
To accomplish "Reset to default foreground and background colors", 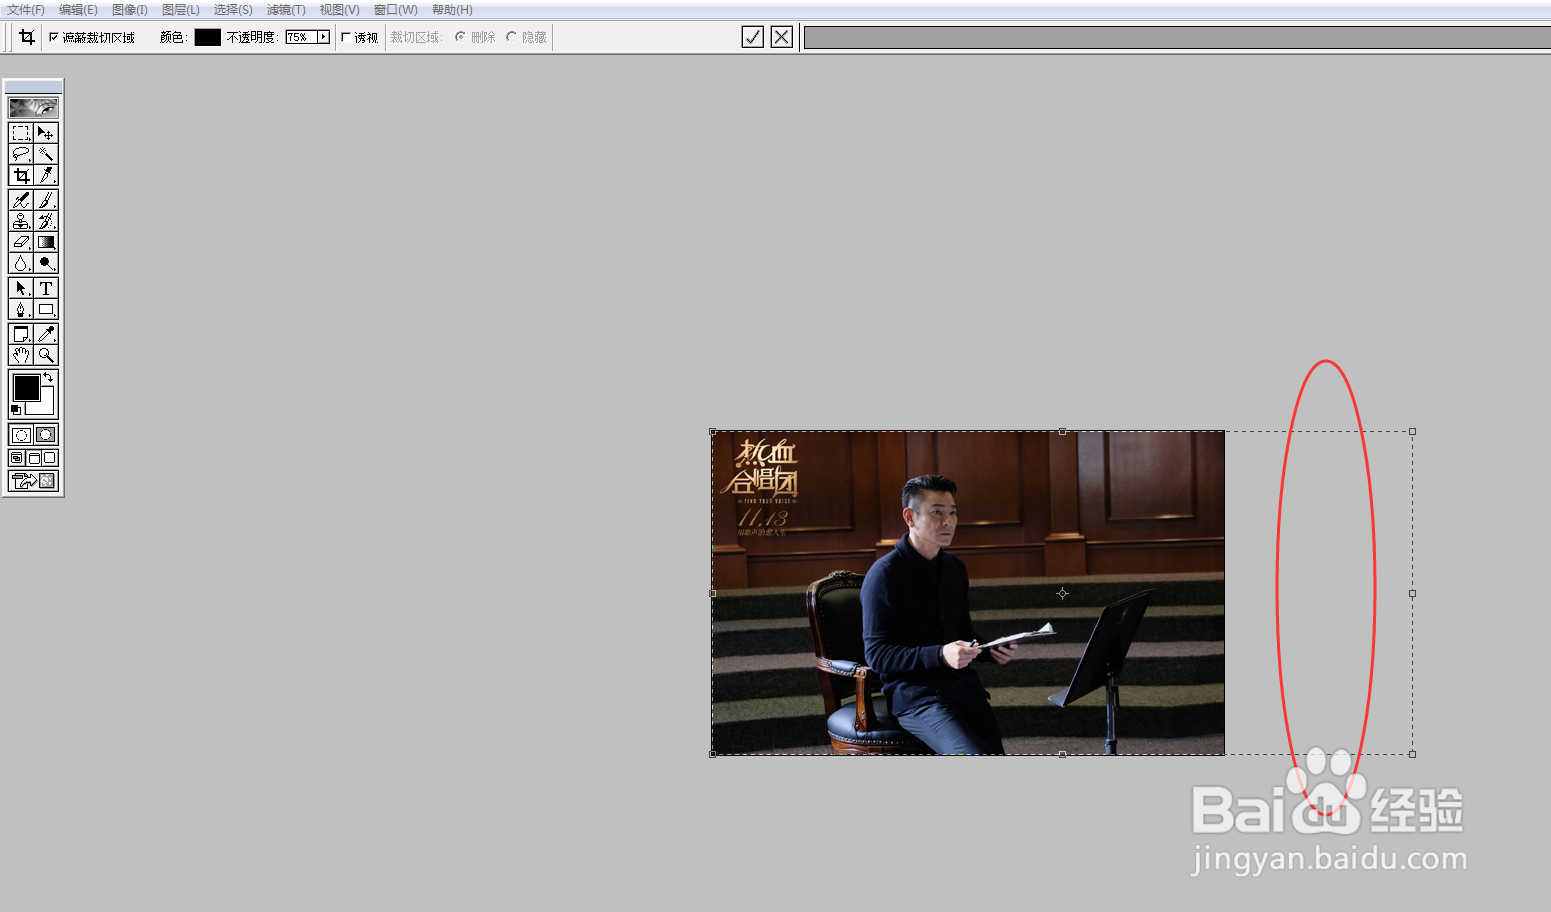I will click(x=16, y=410).
